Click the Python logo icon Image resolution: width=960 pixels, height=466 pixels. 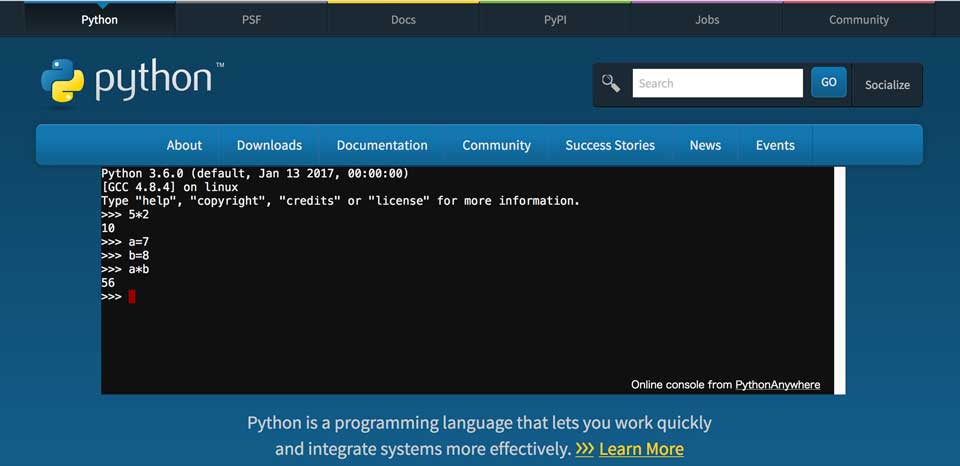62,81
